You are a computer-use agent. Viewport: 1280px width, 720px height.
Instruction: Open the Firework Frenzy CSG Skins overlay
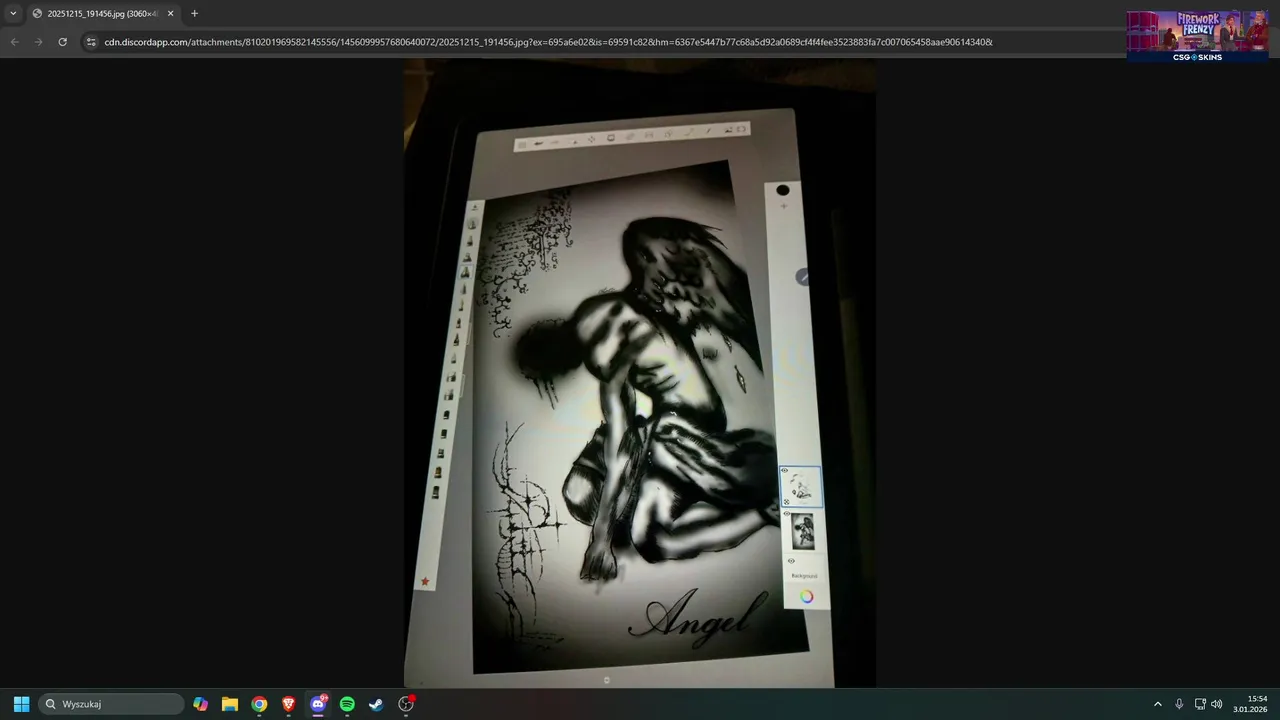tap(1197, 36)
